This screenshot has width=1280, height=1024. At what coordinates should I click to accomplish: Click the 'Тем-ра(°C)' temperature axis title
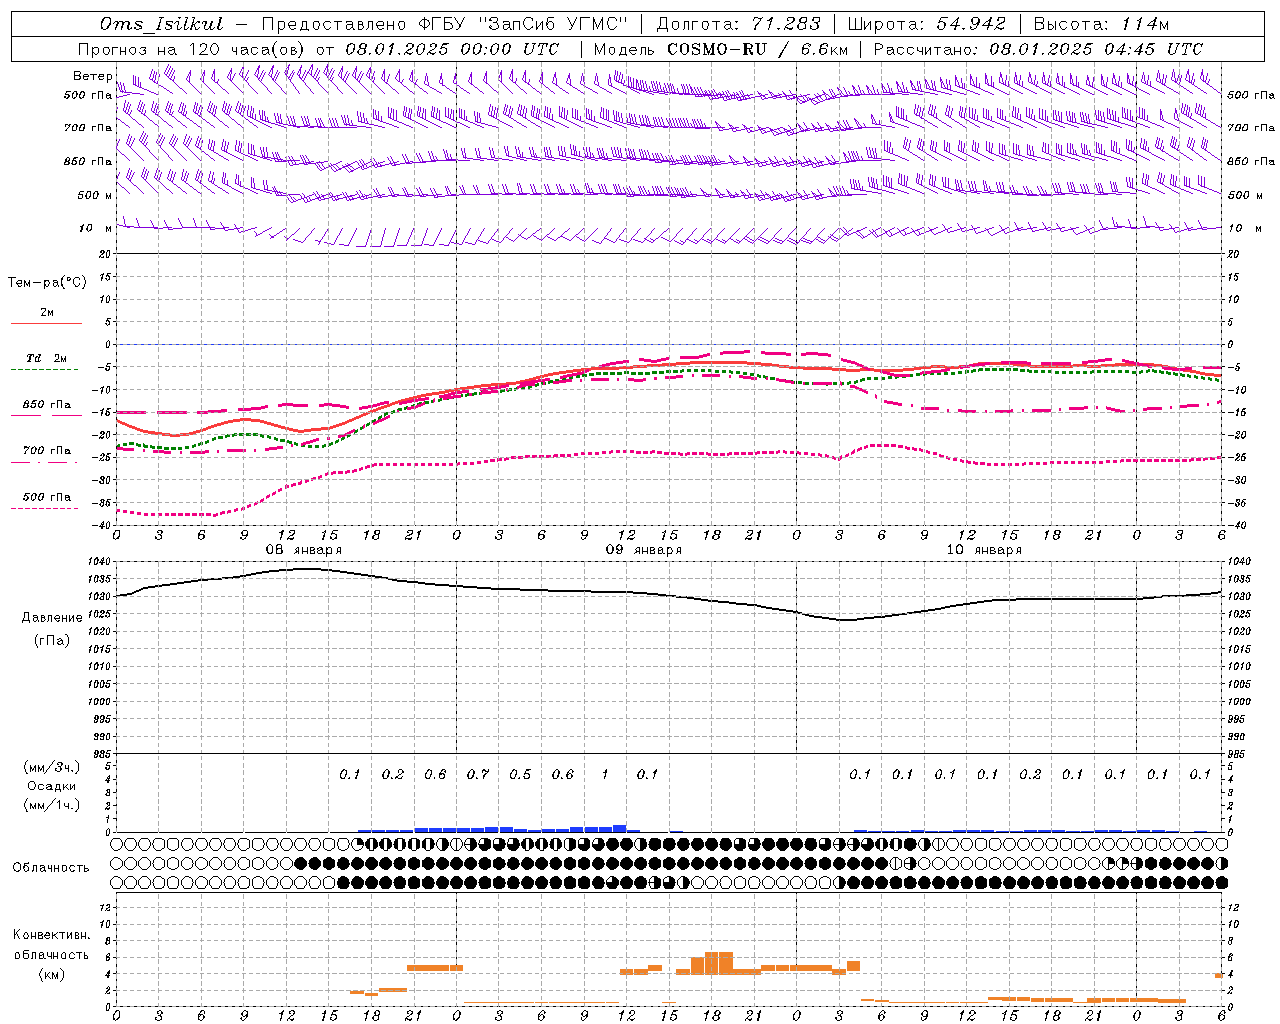(x=47, y=283)
